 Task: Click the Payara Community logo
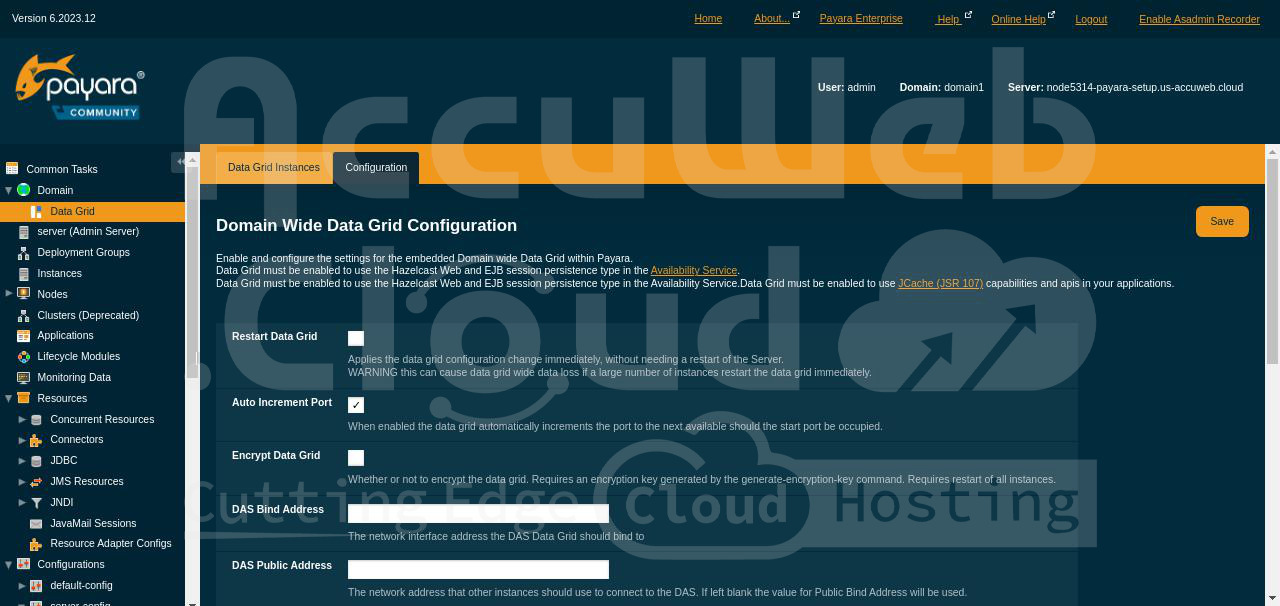tap(80, 87)
